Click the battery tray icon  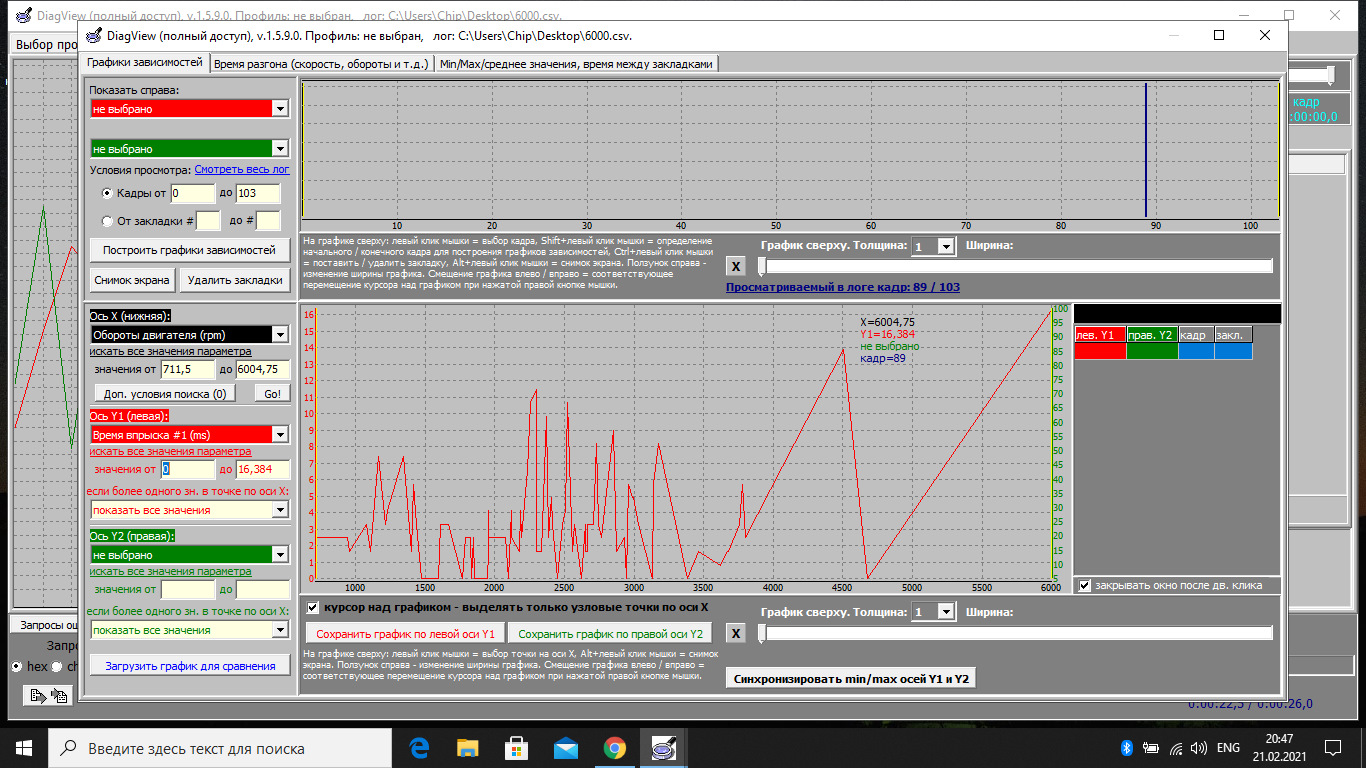1151,748
